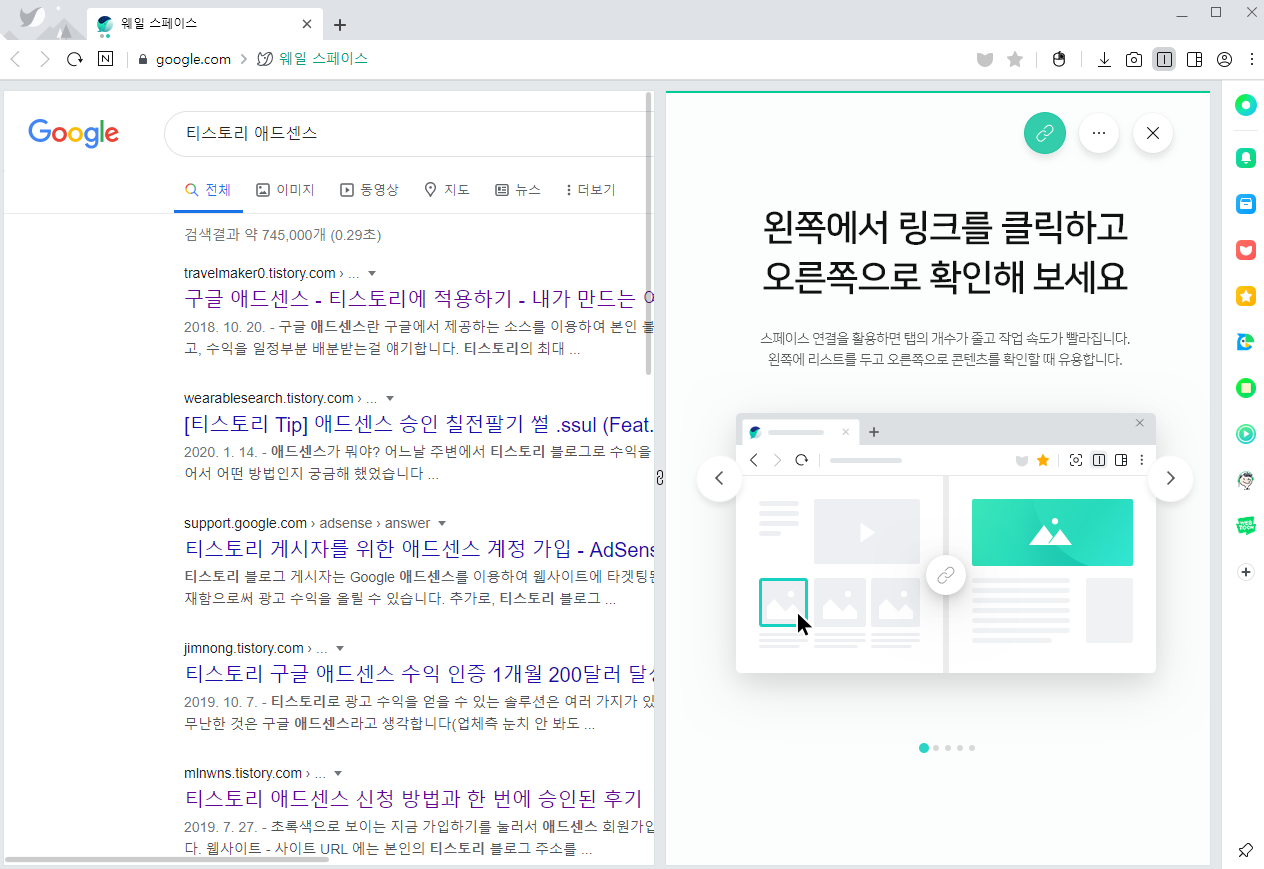Click the gray shield icon in the address bar
The image size is (1264, 869).
click(x=985, y=60)
